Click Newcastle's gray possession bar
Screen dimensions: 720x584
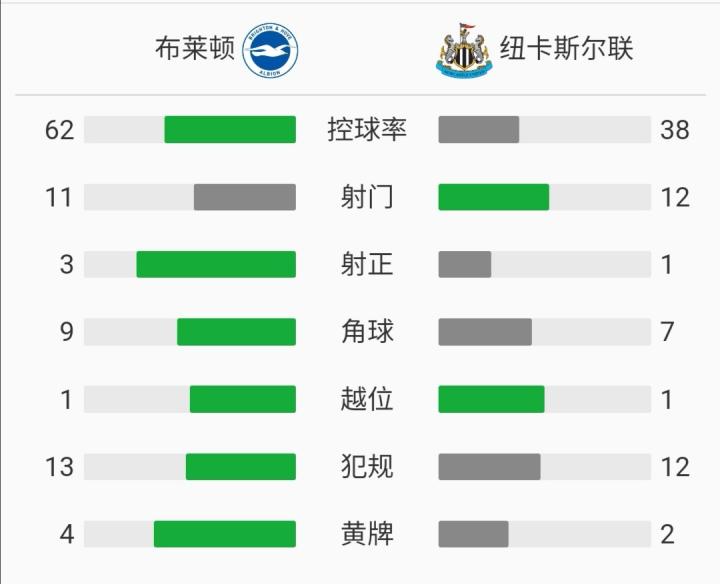pos(478,130)
